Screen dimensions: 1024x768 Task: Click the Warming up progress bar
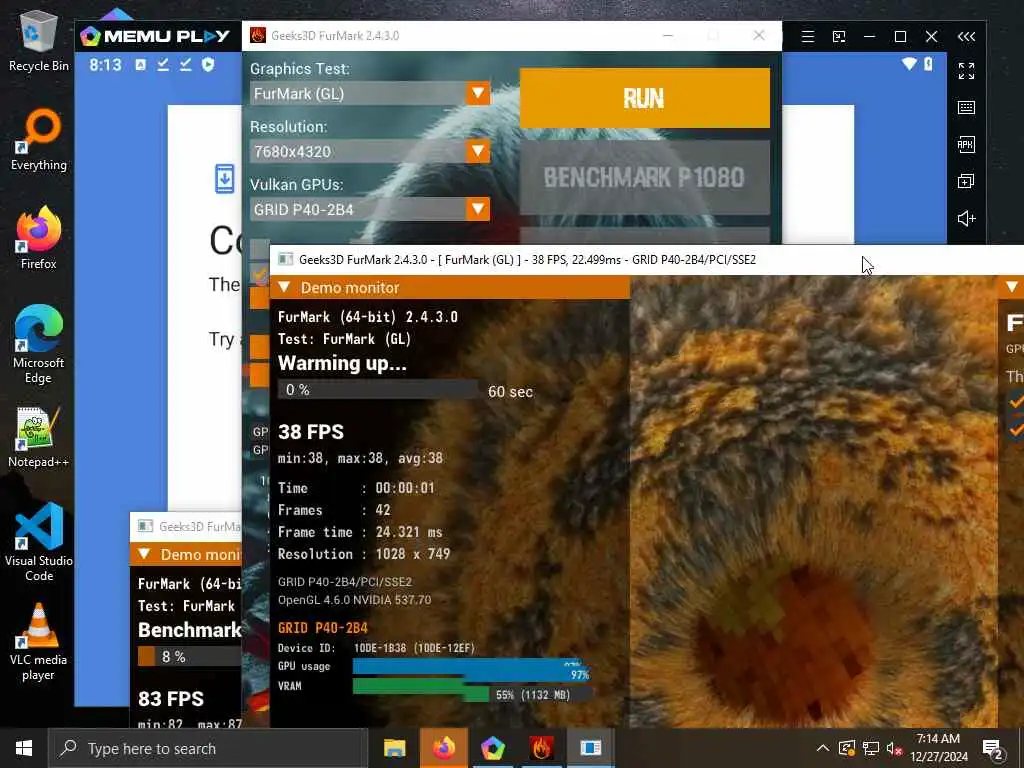378,390
